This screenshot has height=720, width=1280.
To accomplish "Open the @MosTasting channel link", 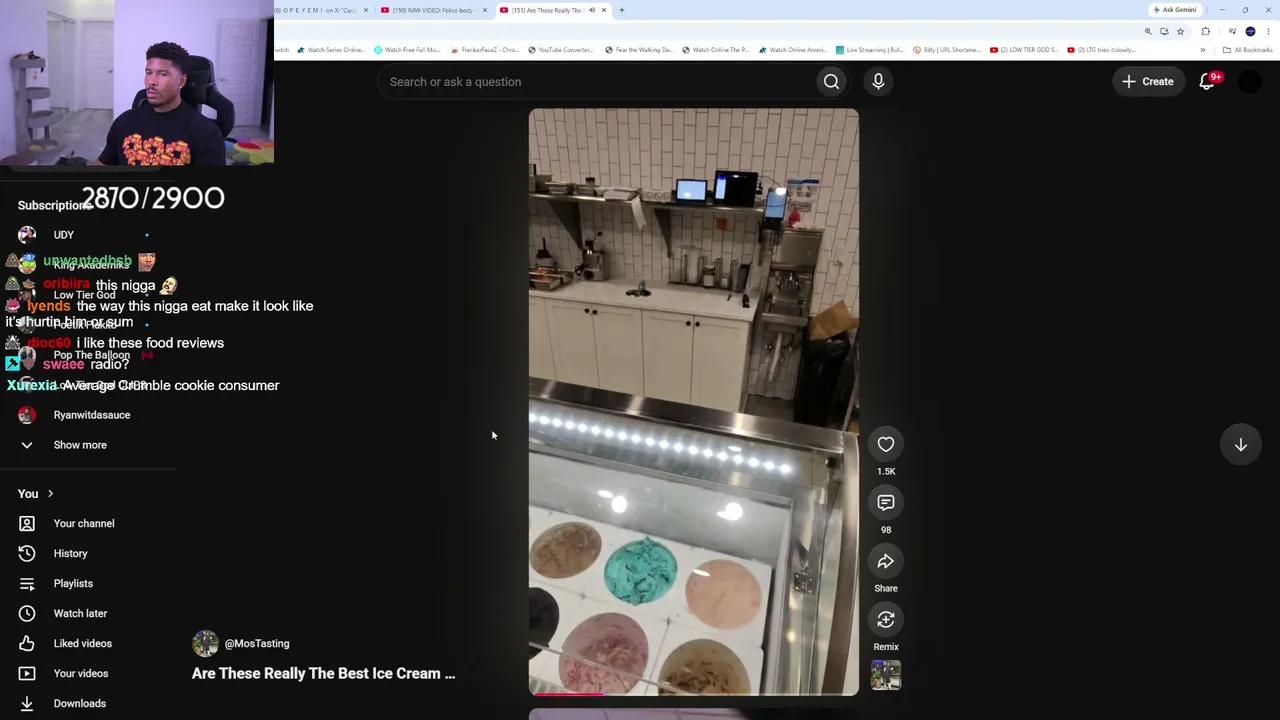I will pyautogui.click(x=257, y=644).
